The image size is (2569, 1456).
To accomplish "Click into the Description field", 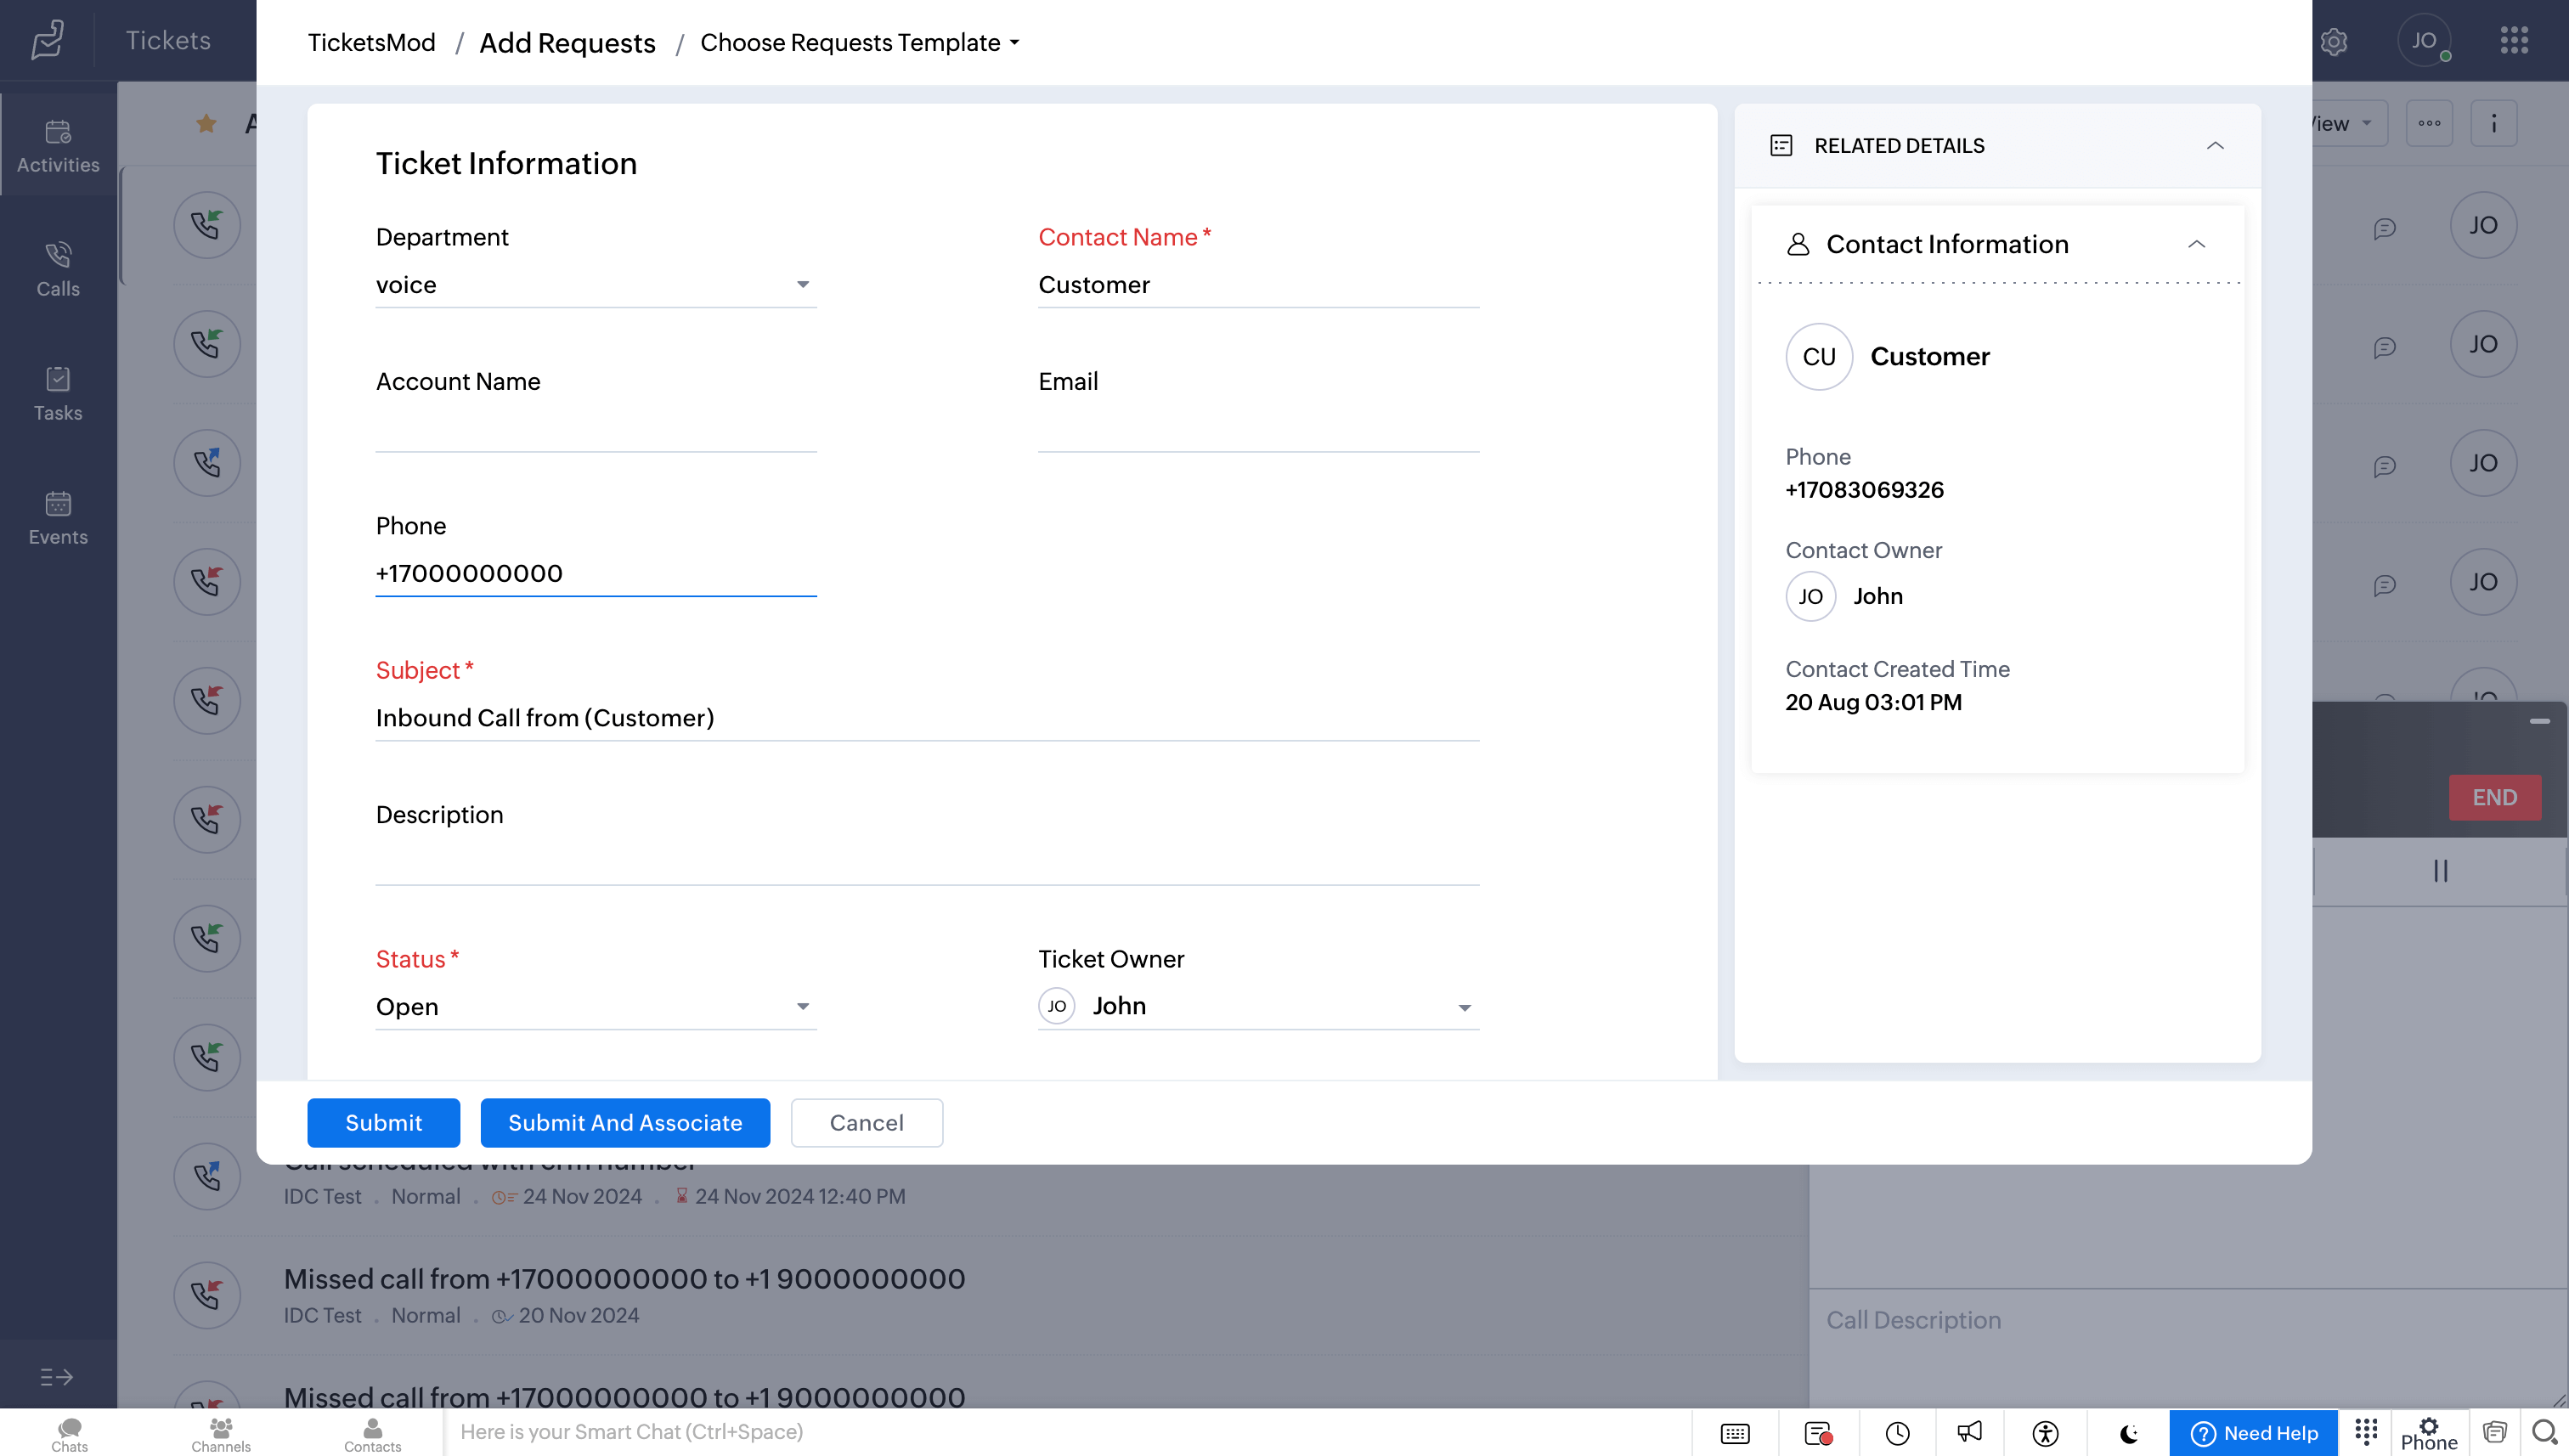I will tap(927, 862).
